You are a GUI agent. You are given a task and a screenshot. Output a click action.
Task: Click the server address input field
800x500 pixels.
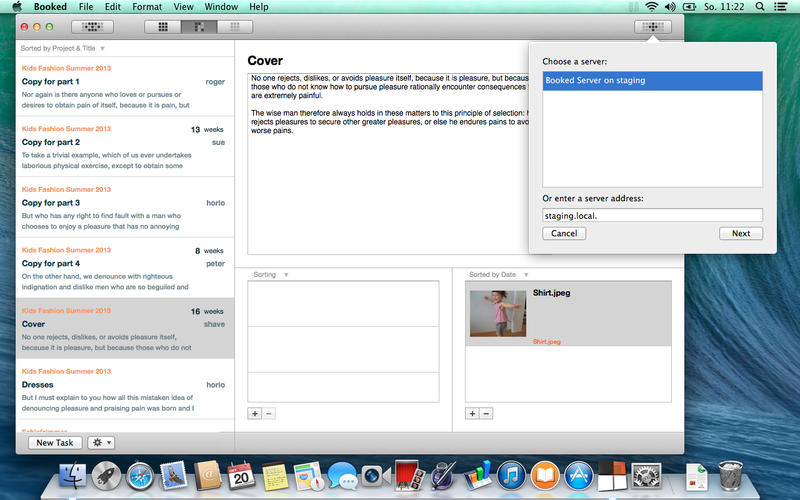[x=653, y=215]
